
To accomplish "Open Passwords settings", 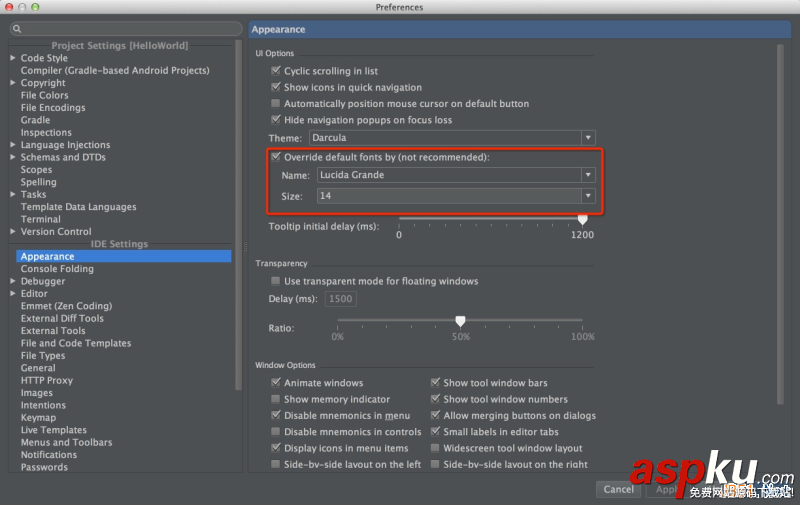I will (x=44, y=467).
